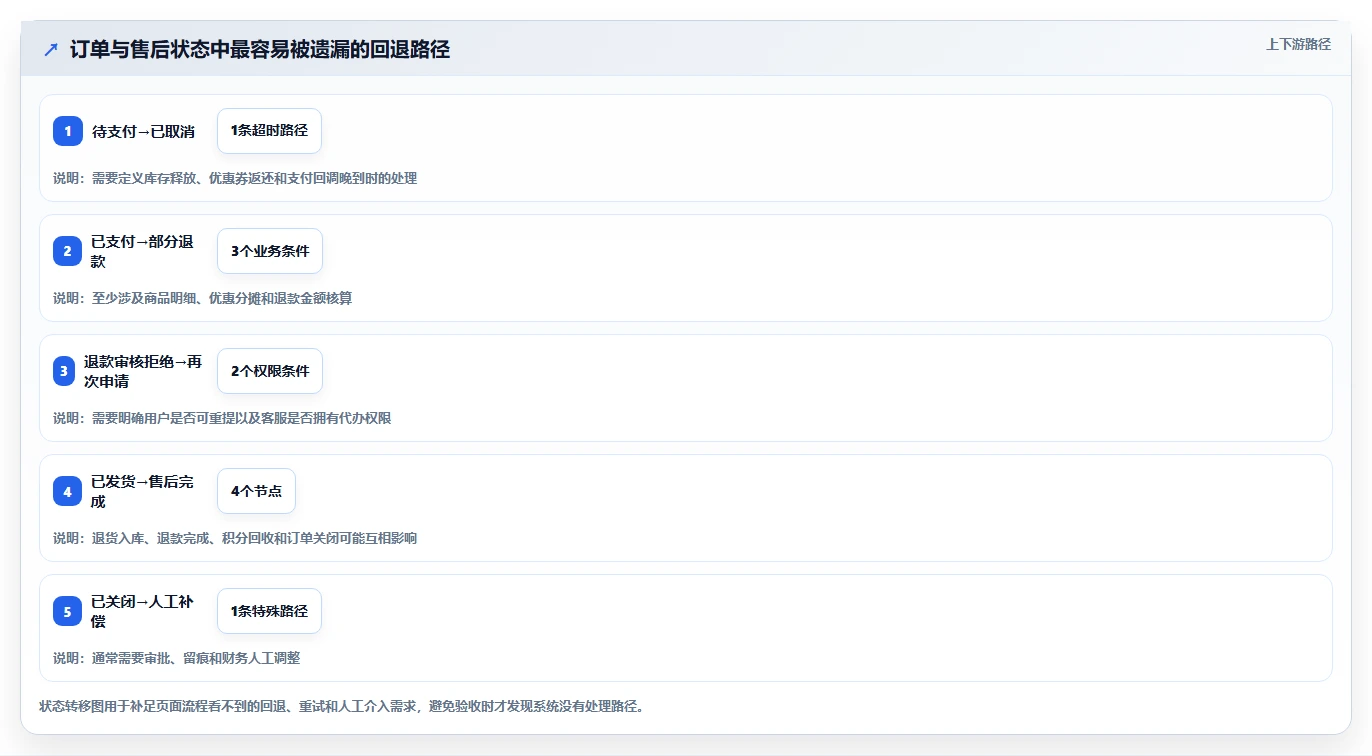The image size is (1372, 756).
Task: Click the 待支付→已取消 path title
Action: tap(143, 131)
